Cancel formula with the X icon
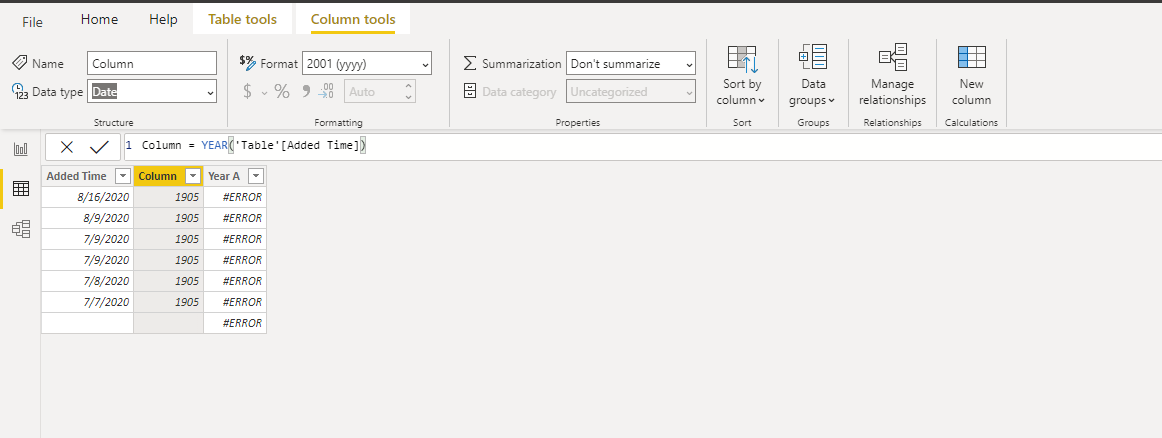 tap(67, 147)
